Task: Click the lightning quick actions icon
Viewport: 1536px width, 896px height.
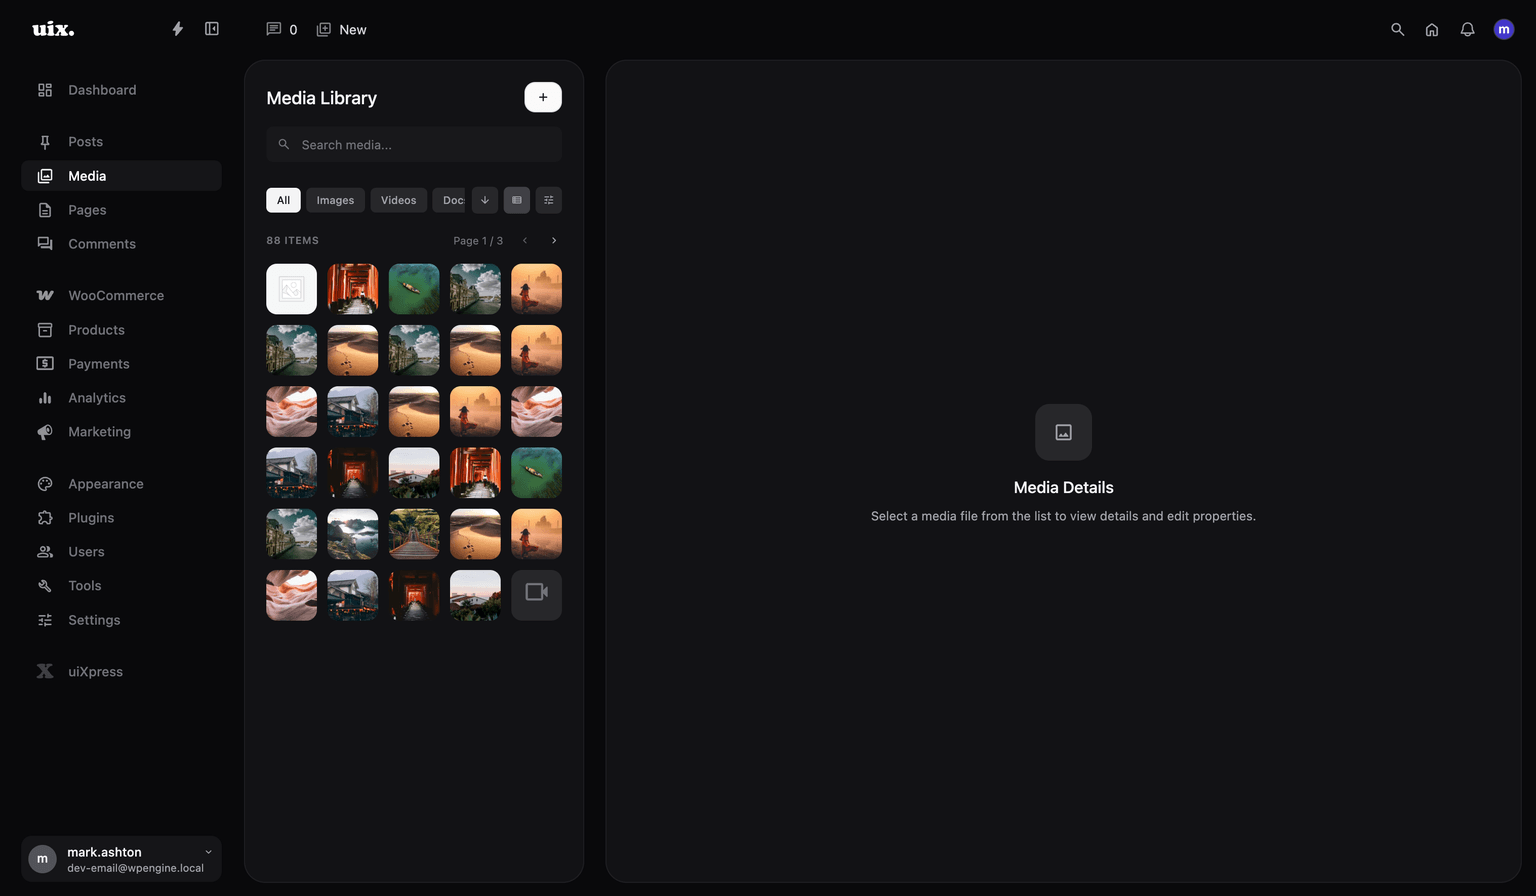Action: click(177, 28)
